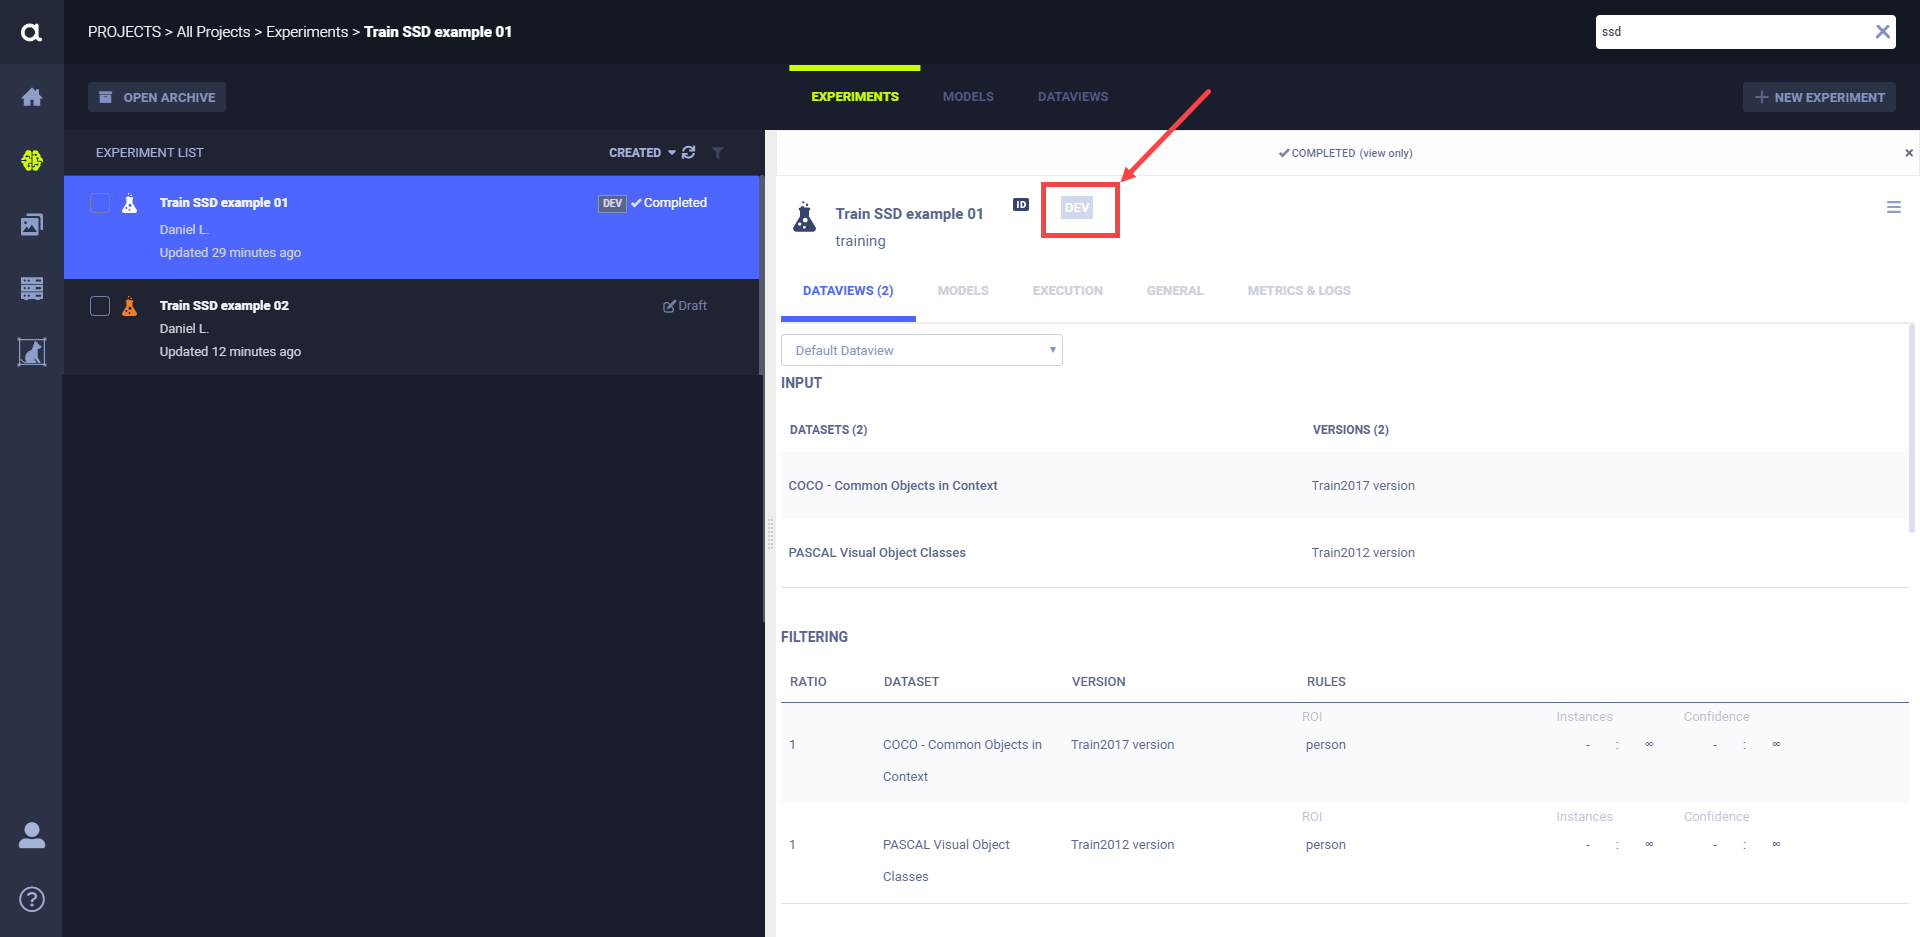Viewport: 1920px width, 937px height.
Task: Switch to the EXECUTION tab
Action: point(1067,291)
